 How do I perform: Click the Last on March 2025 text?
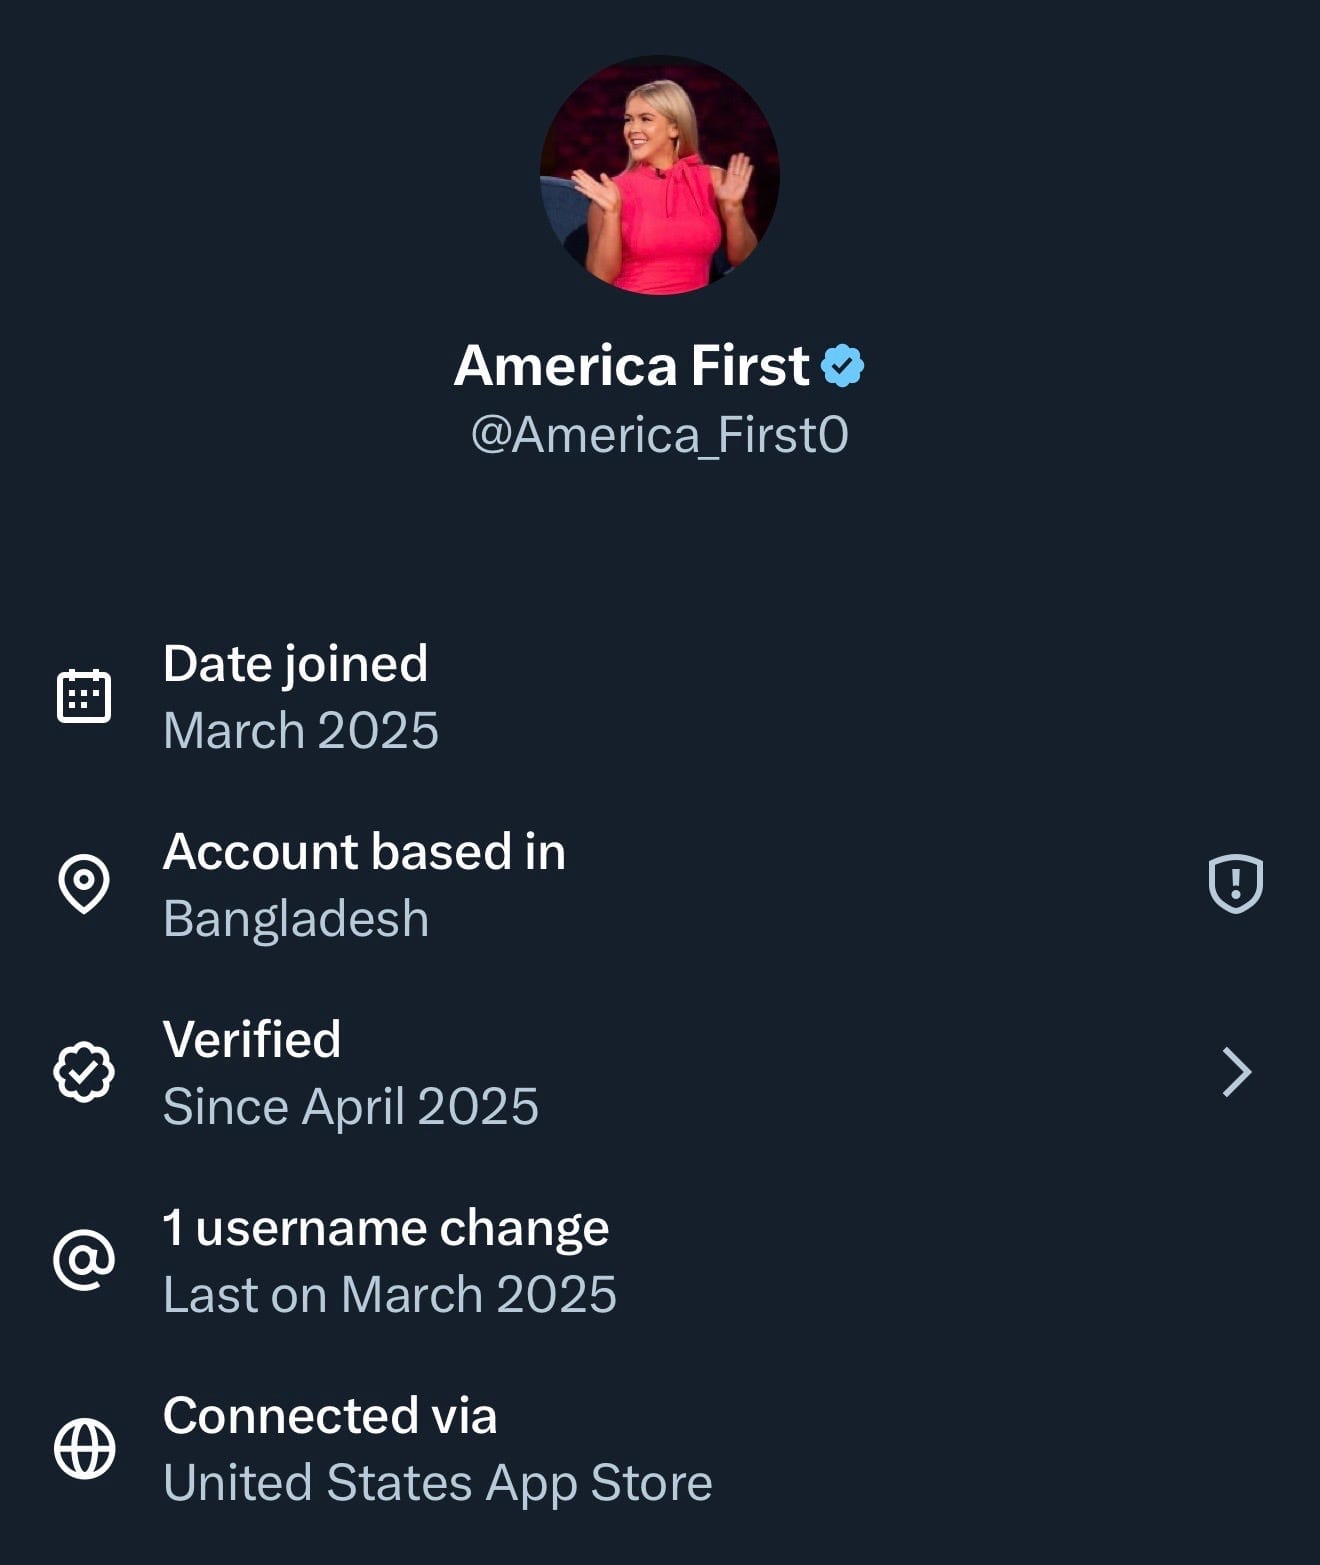(x=390, y=1294)
